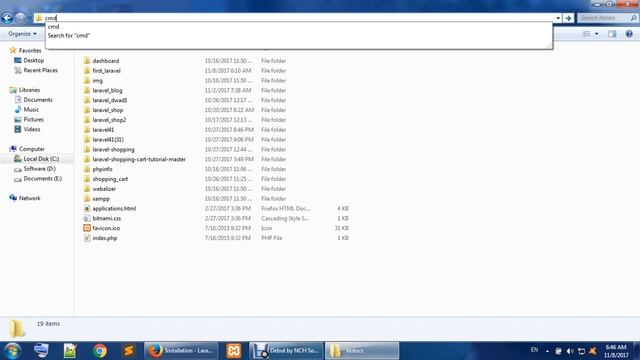This screenshot has height=360, width=640.
Task: Select bitnami.css file icon
Action: coord(87,218)
